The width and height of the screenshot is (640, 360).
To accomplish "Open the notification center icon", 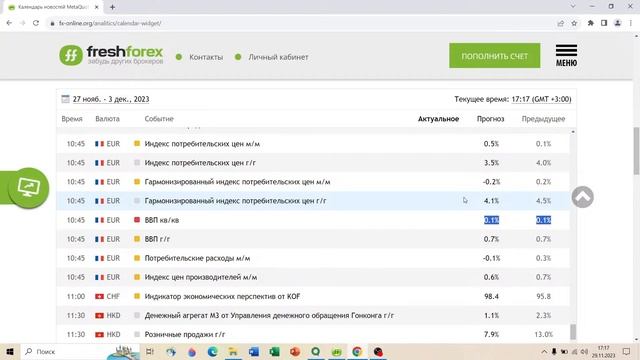I will 627,351.
